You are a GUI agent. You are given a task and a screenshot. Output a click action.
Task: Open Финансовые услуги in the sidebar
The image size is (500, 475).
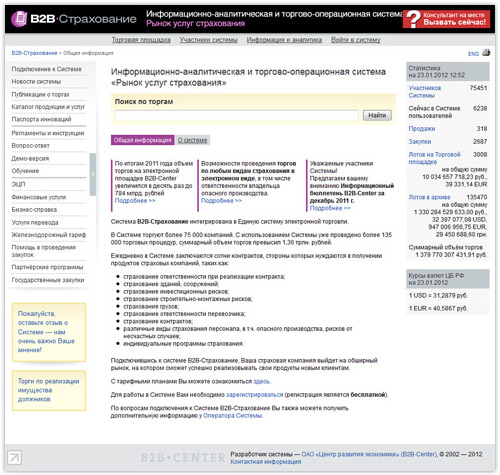point(39,197)
